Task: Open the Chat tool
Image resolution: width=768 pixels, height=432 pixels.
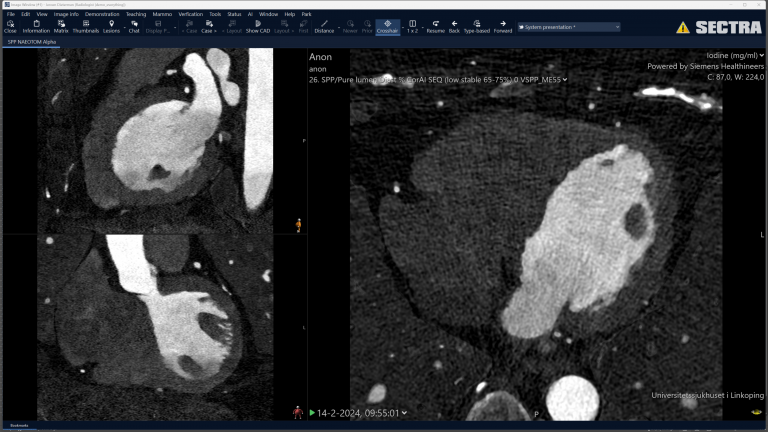Action: coord(134,26)
